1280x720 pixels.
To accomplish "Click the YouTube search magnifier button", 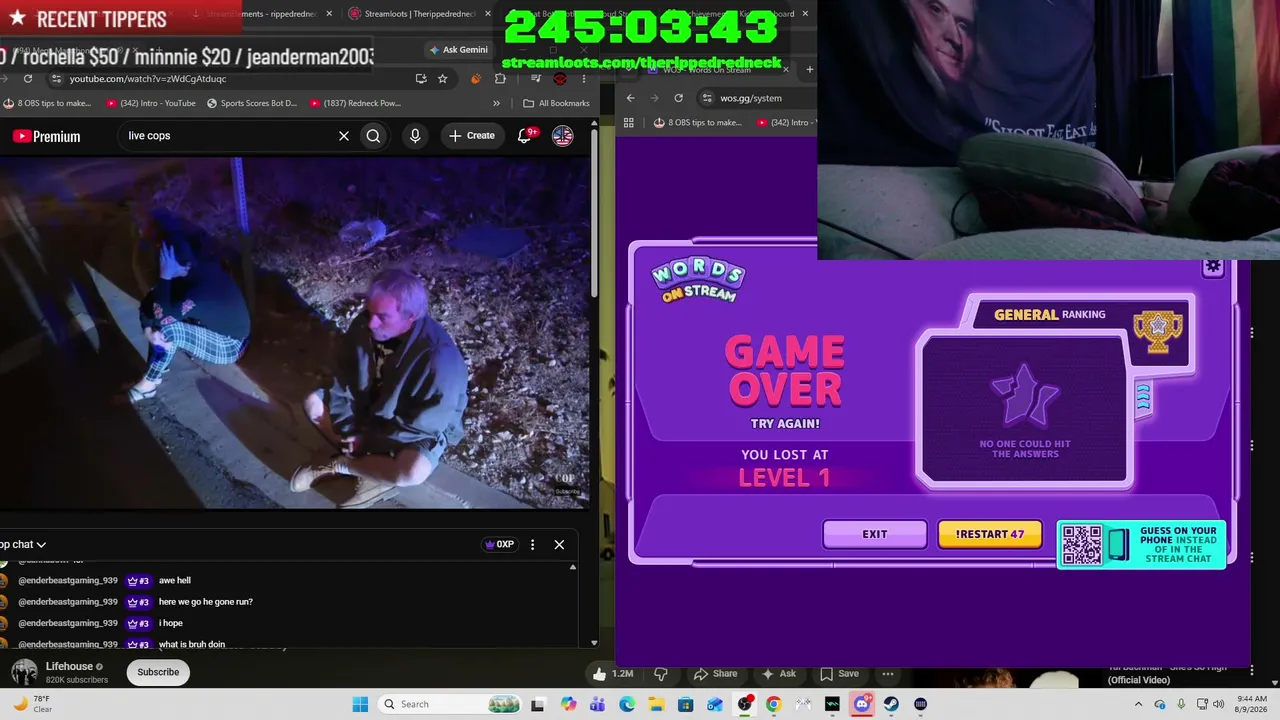I will pos(373,136).
